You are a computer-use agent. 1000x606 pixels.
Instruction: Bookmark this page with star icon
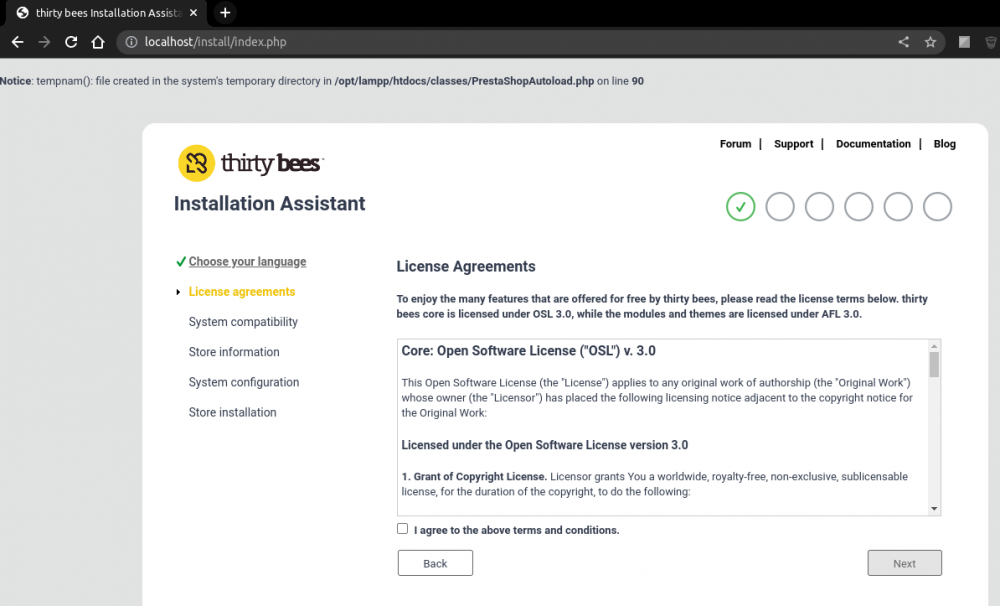coord(930,42)
